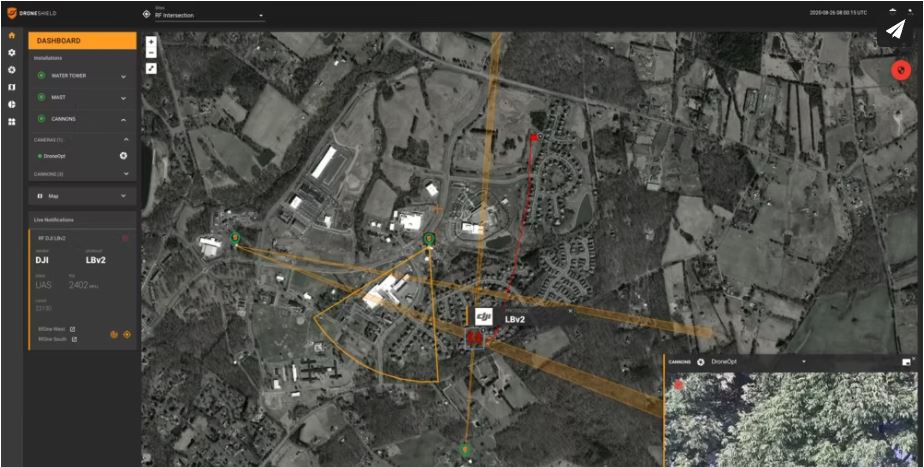Click the orange target locate icon in the notification card
This screenshot has height=467, width=924.
[x=127, y=334]
